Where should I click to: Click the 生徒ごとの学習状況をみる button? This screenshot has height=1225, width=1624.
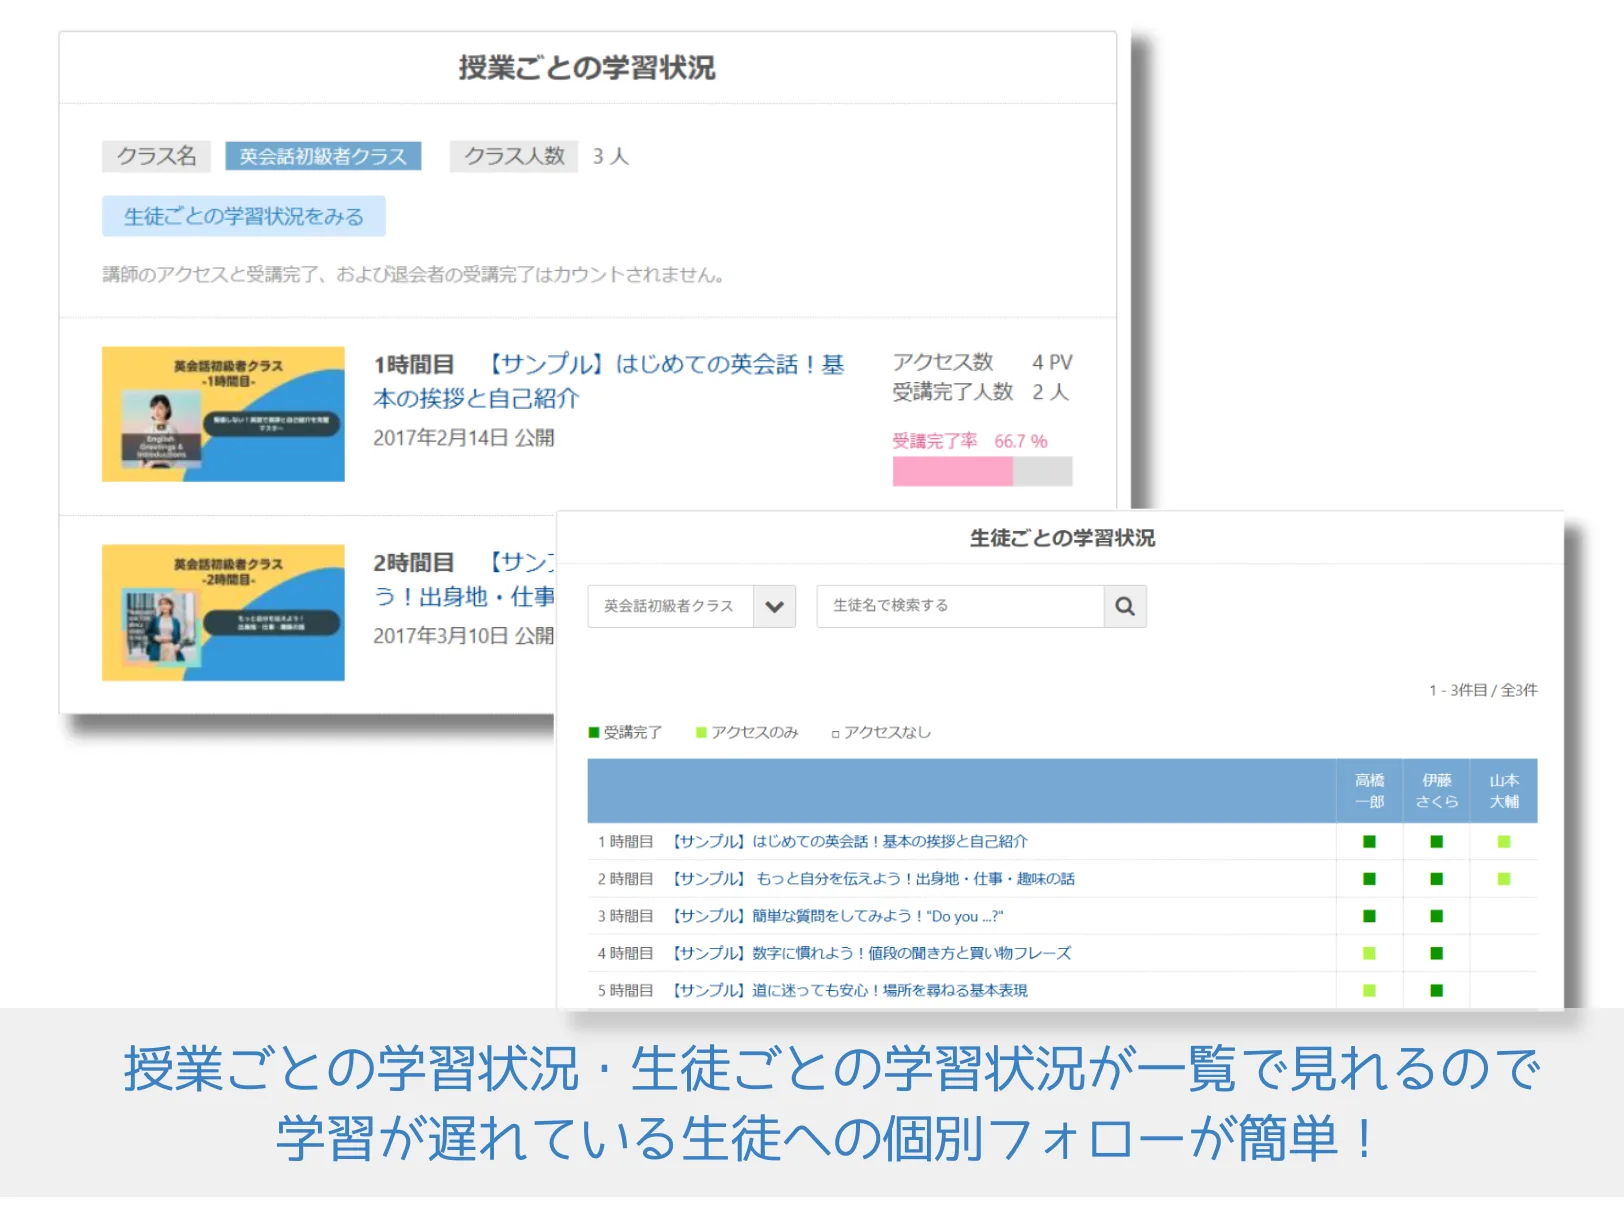pos(243,216)
